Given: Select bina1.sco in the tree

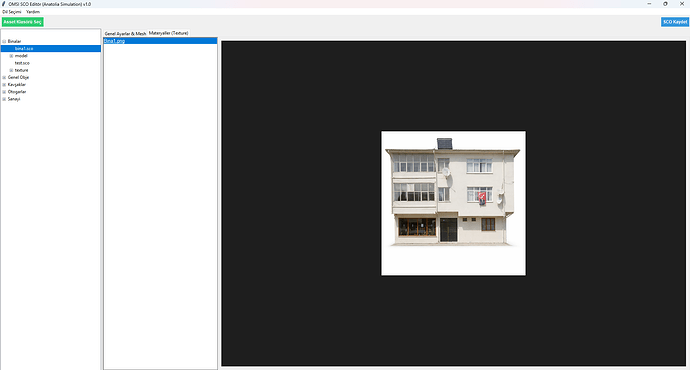Looking at the screenshot, I should 51,48.
